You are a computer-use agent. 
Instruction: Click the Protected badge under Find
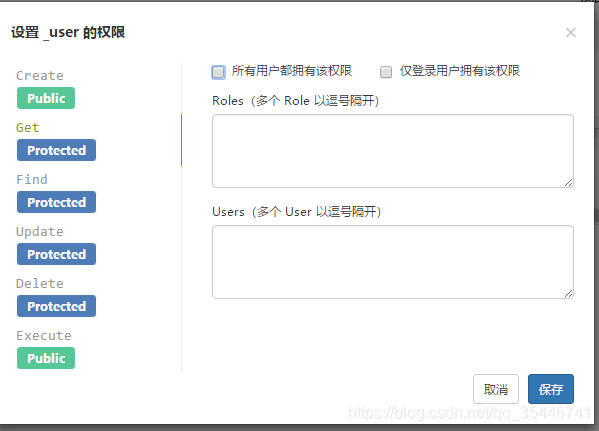coord(57,202)
